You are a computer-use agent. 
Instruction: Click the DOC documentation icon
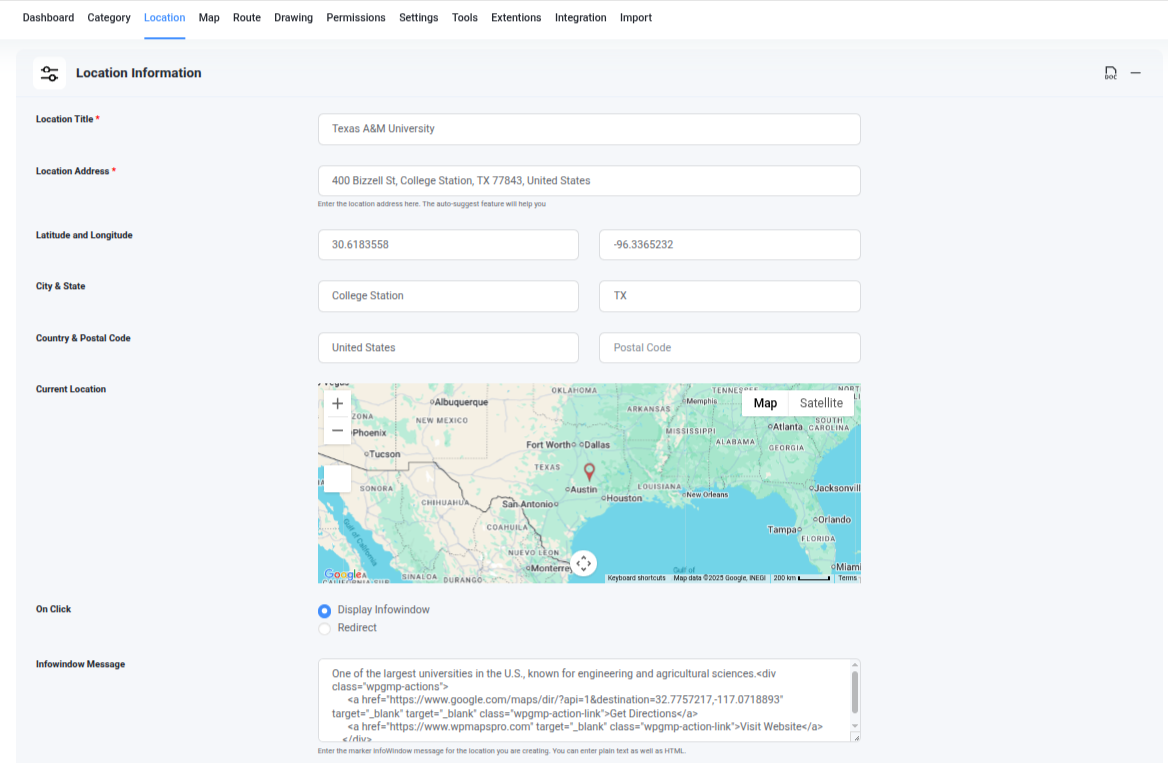(1110, 72)
